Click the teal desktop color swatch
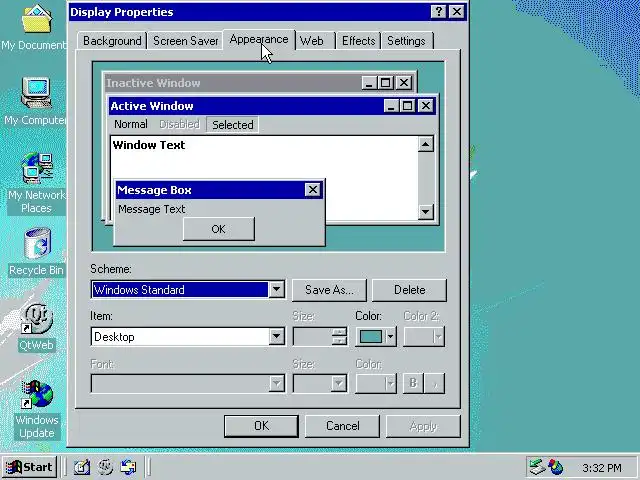Screen dimensions: 640x480 (371, 337)
